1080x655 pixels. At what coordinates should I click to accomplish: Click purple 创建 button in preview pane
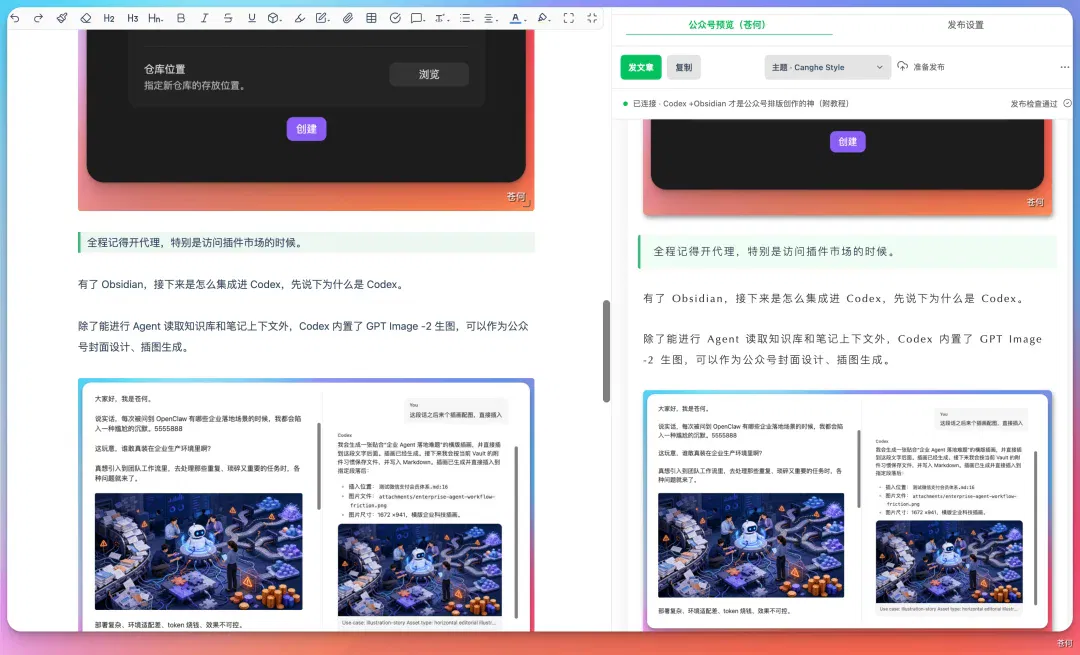point(847,142)
